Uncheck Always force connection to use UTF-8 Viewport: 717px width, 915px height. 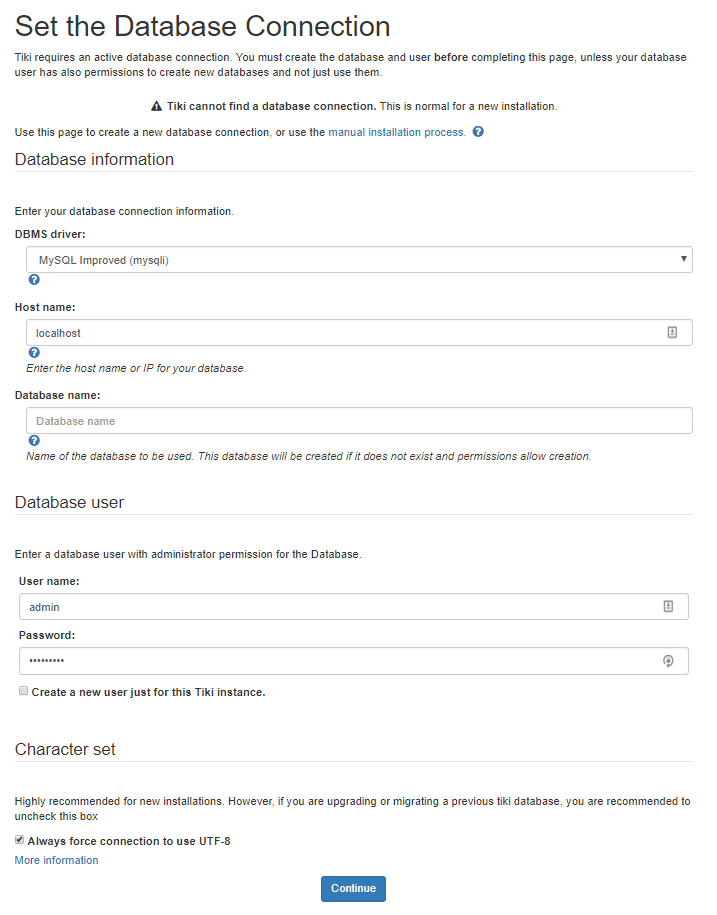pyautogui.click(x=20, y=840)
